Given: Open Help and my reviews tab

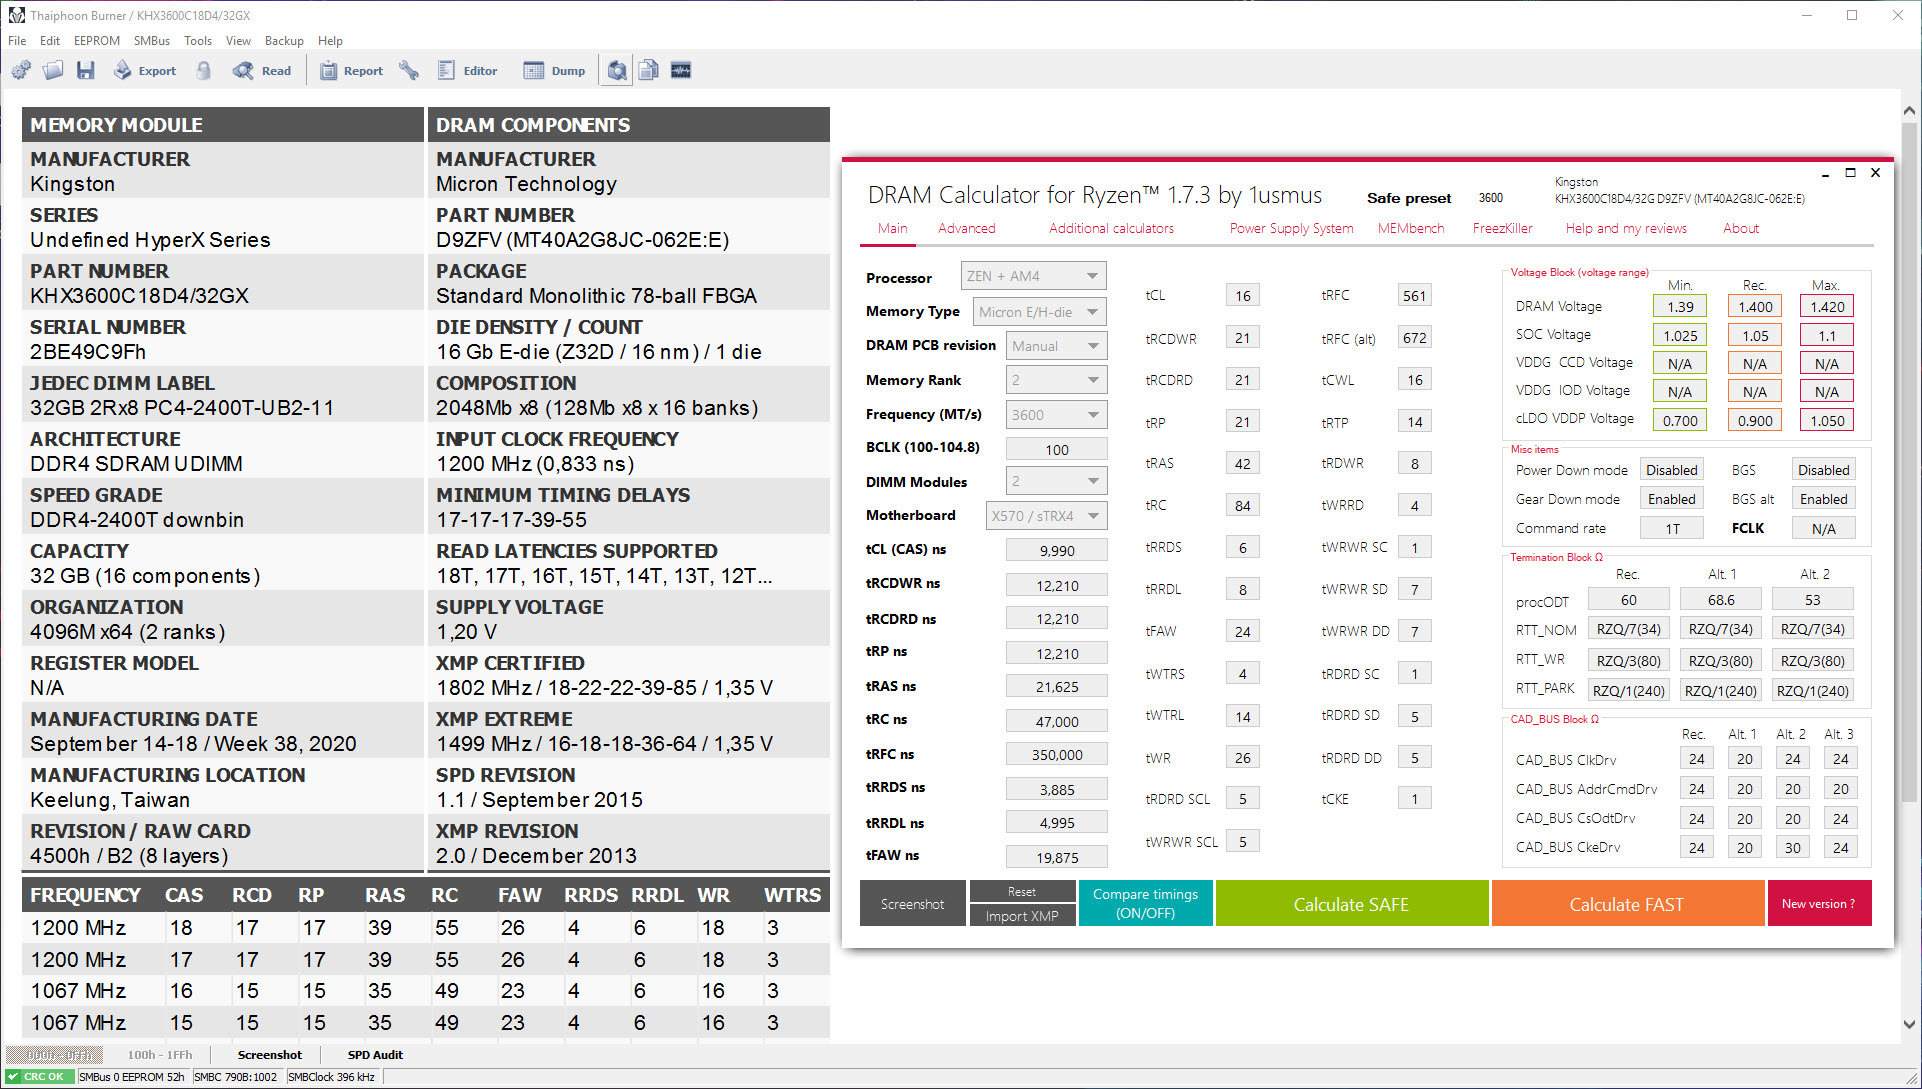Looking at the screenshot, I should click(x=1625, y=228).
